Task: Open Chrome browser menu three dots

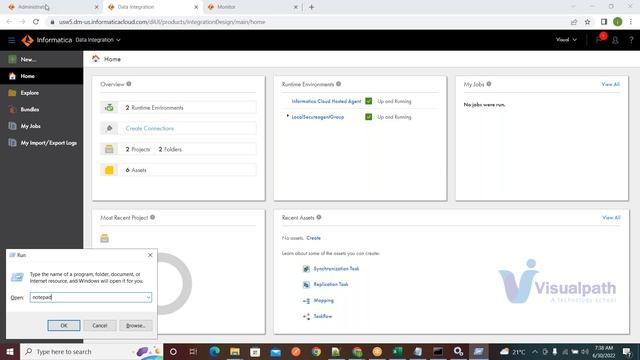Action: (x=631, y=22)
